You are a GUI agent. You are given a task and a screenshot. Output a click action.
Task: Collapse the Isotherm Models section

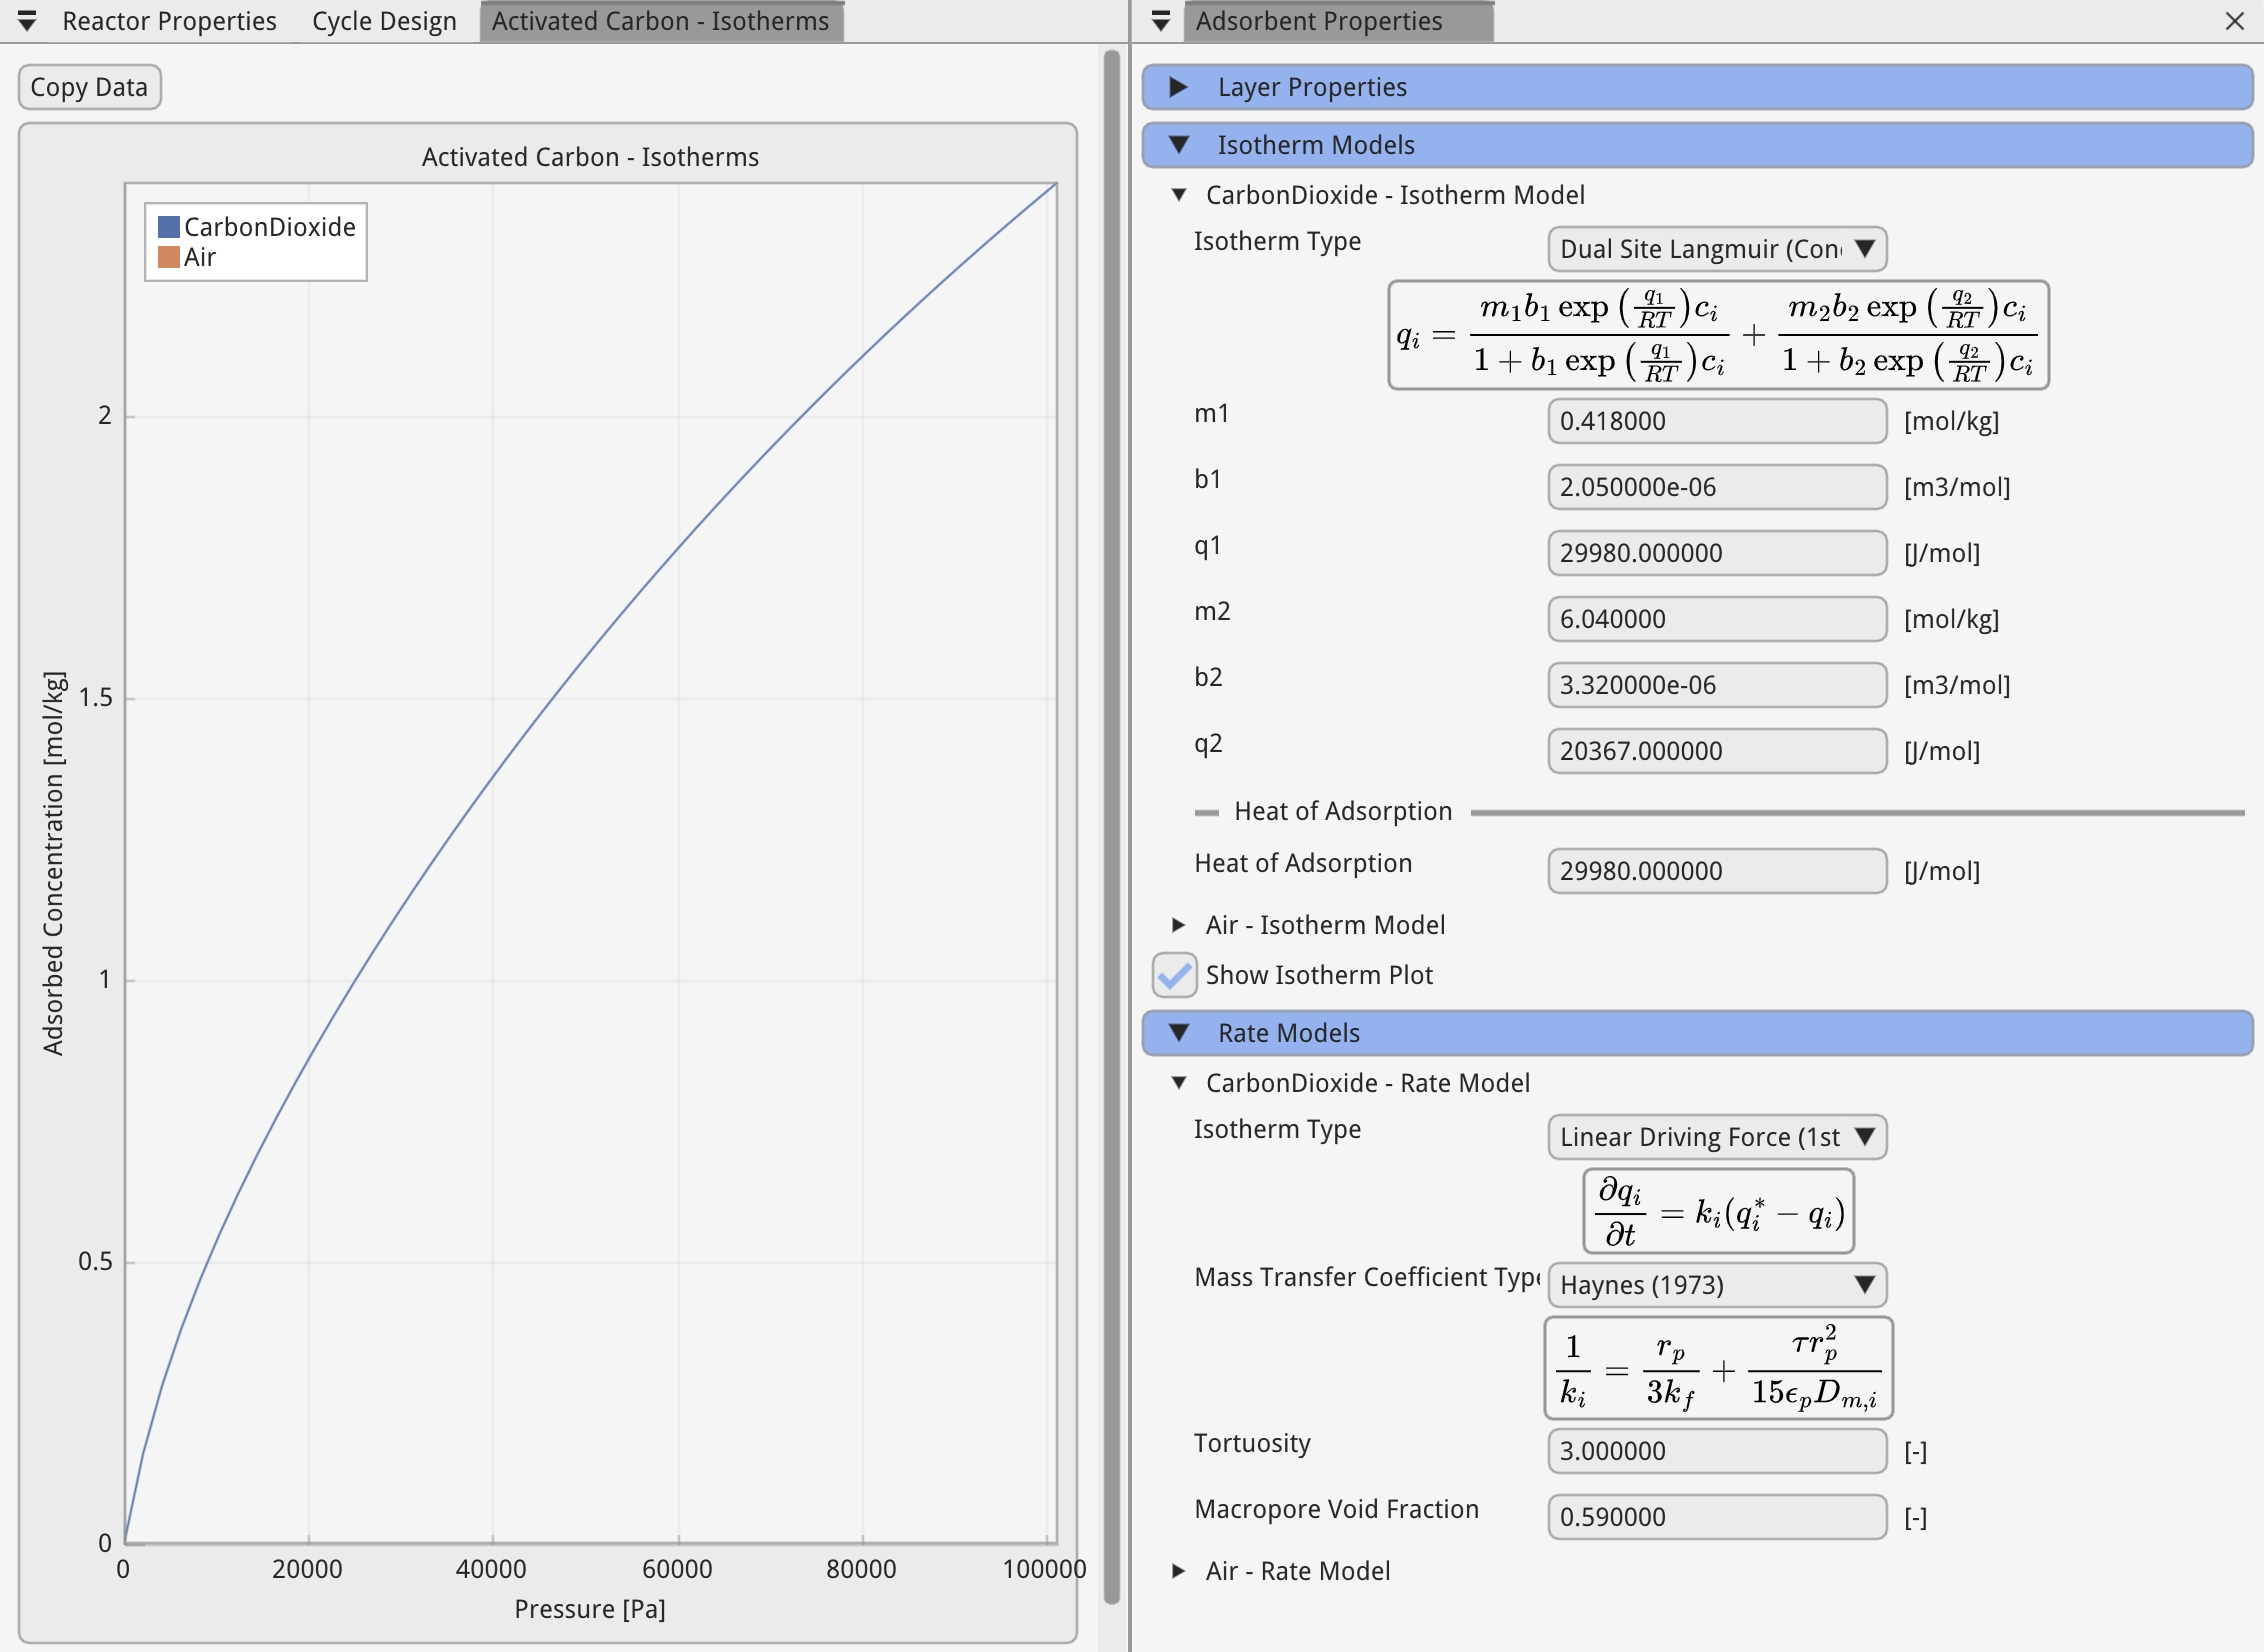1179,145
